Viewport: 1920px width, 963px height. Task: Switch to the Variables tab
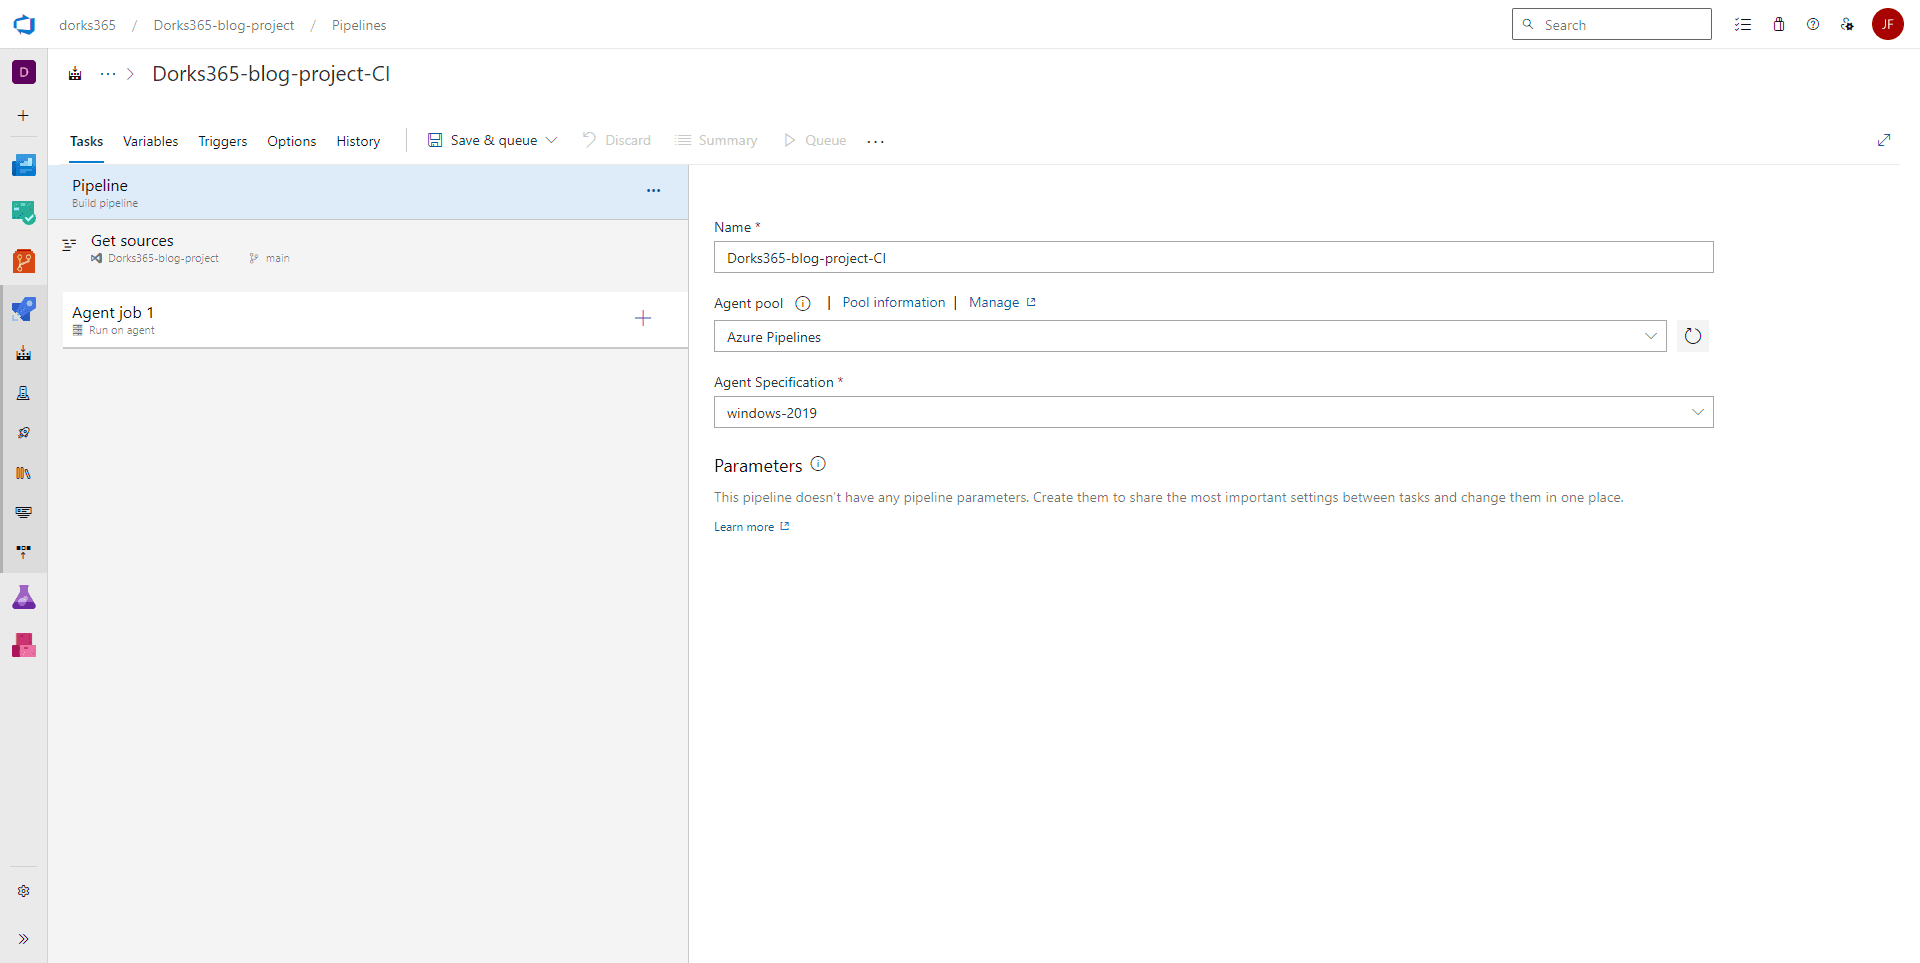tap(151, 141)
